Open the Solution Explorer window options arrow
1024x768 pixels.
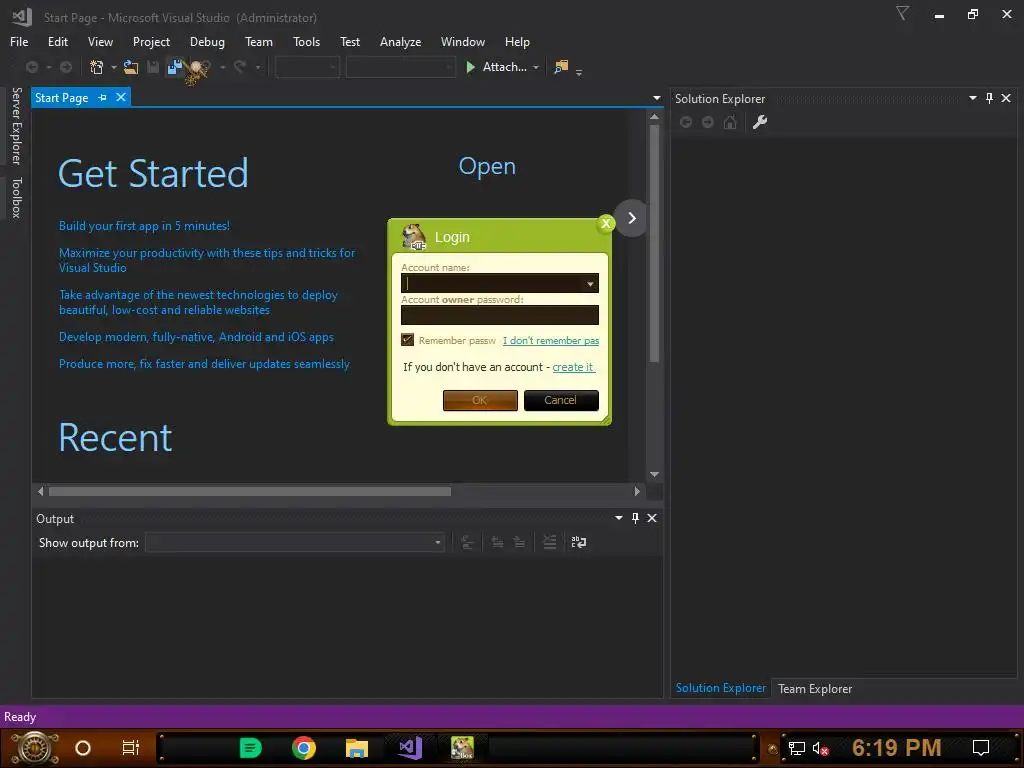tap(973, 98)
